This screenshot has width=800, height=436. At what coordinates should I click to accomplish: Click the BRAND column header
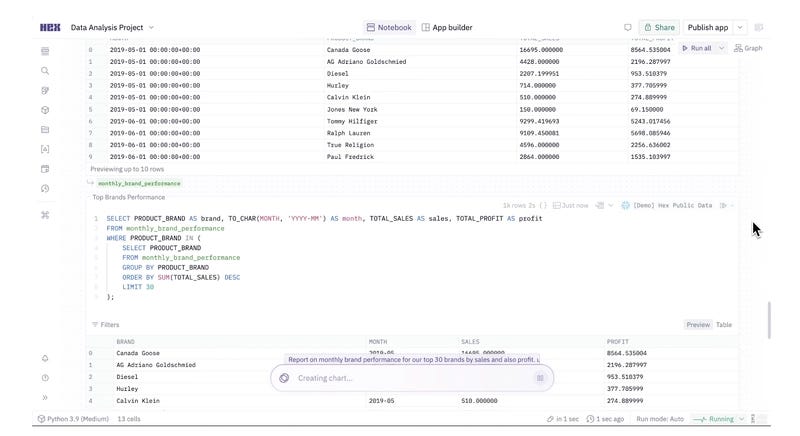[x=126, y=342]
